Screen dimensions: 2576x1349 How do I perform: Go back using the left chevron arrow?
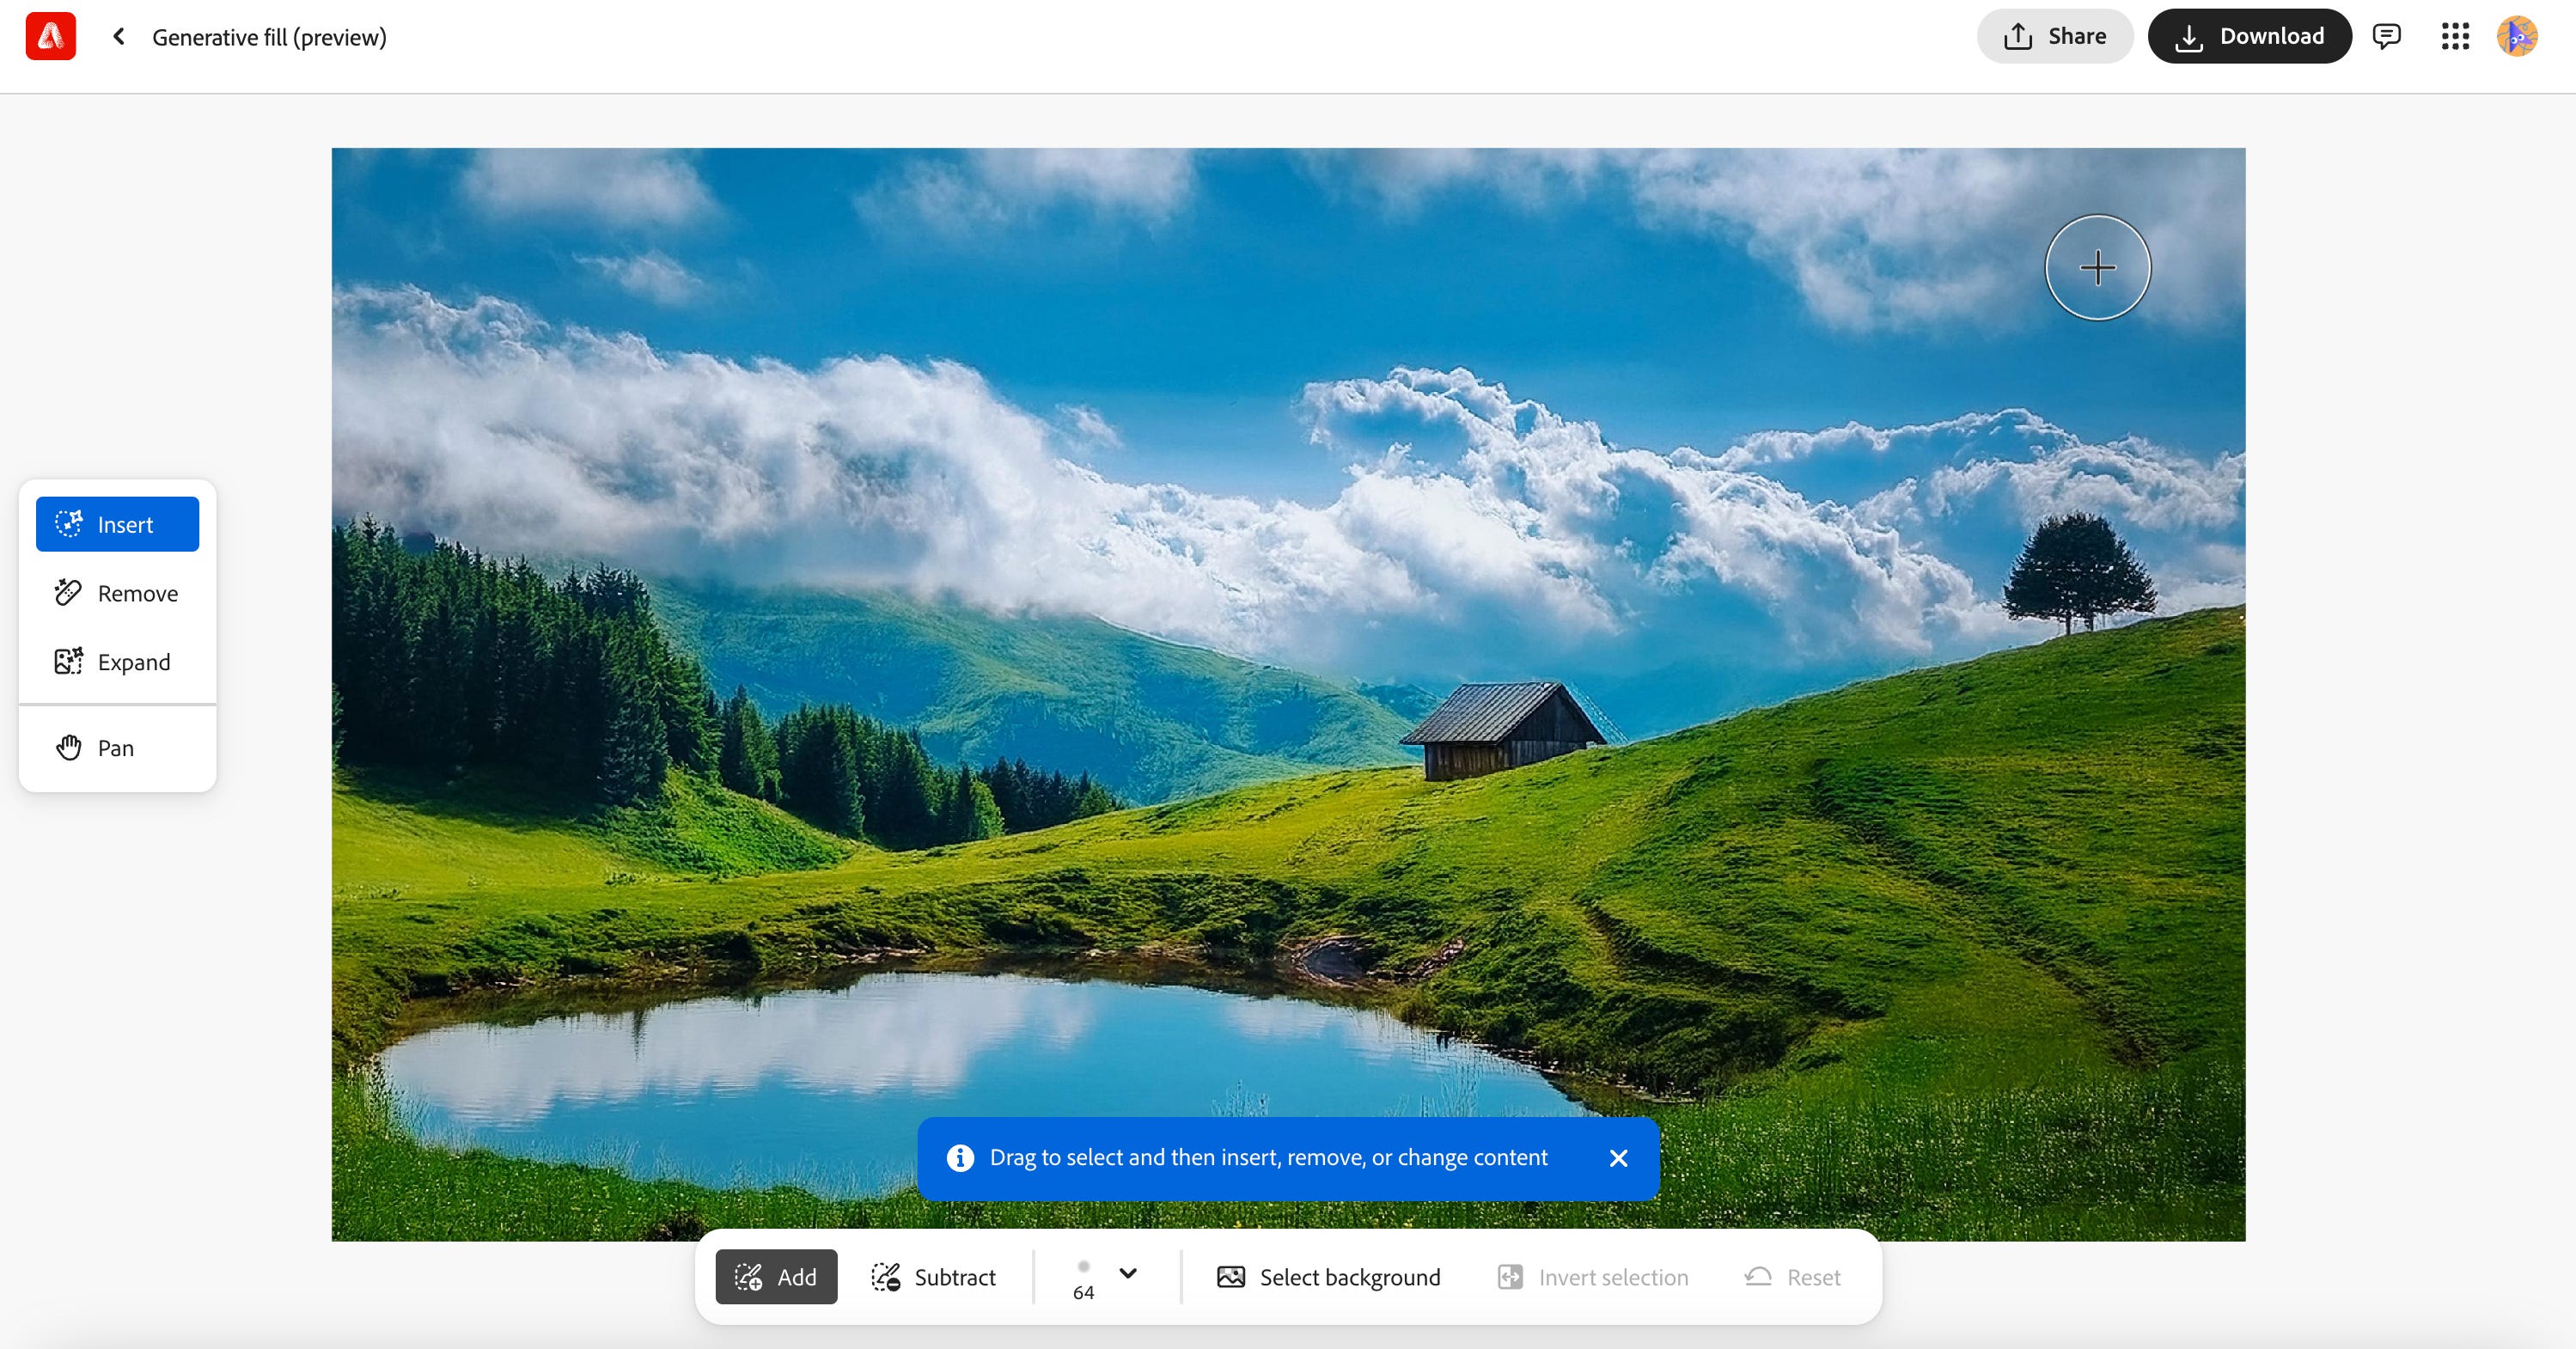(x=119, y=37)
